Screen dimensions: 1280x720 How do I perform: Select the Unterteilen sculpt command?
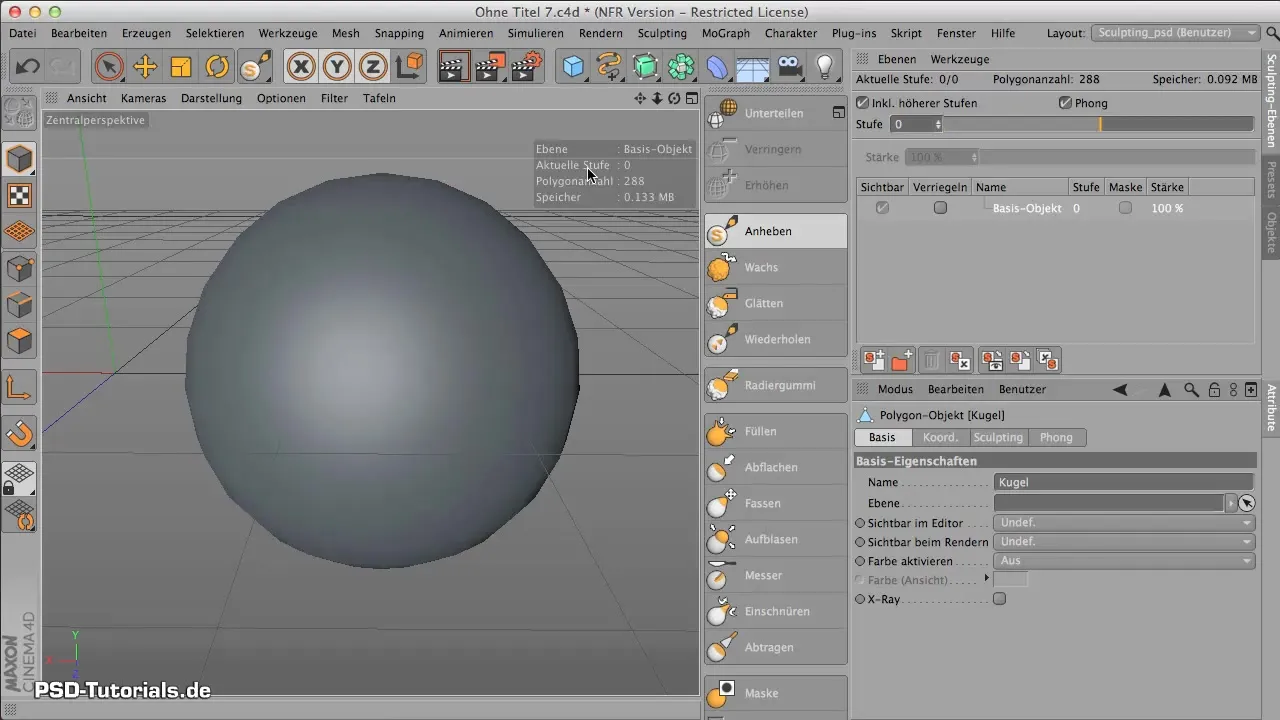point(775,113)
